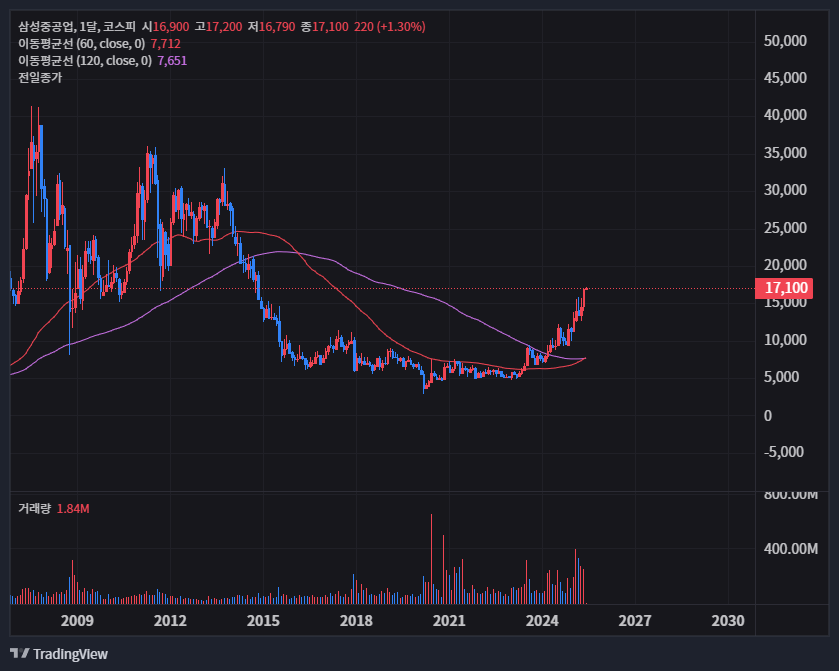Image resolution: width=839 pixels, height=671 pixels.
Task: Select the 이동평균선 120 indicator legend
Action: [x=85, y=60]
